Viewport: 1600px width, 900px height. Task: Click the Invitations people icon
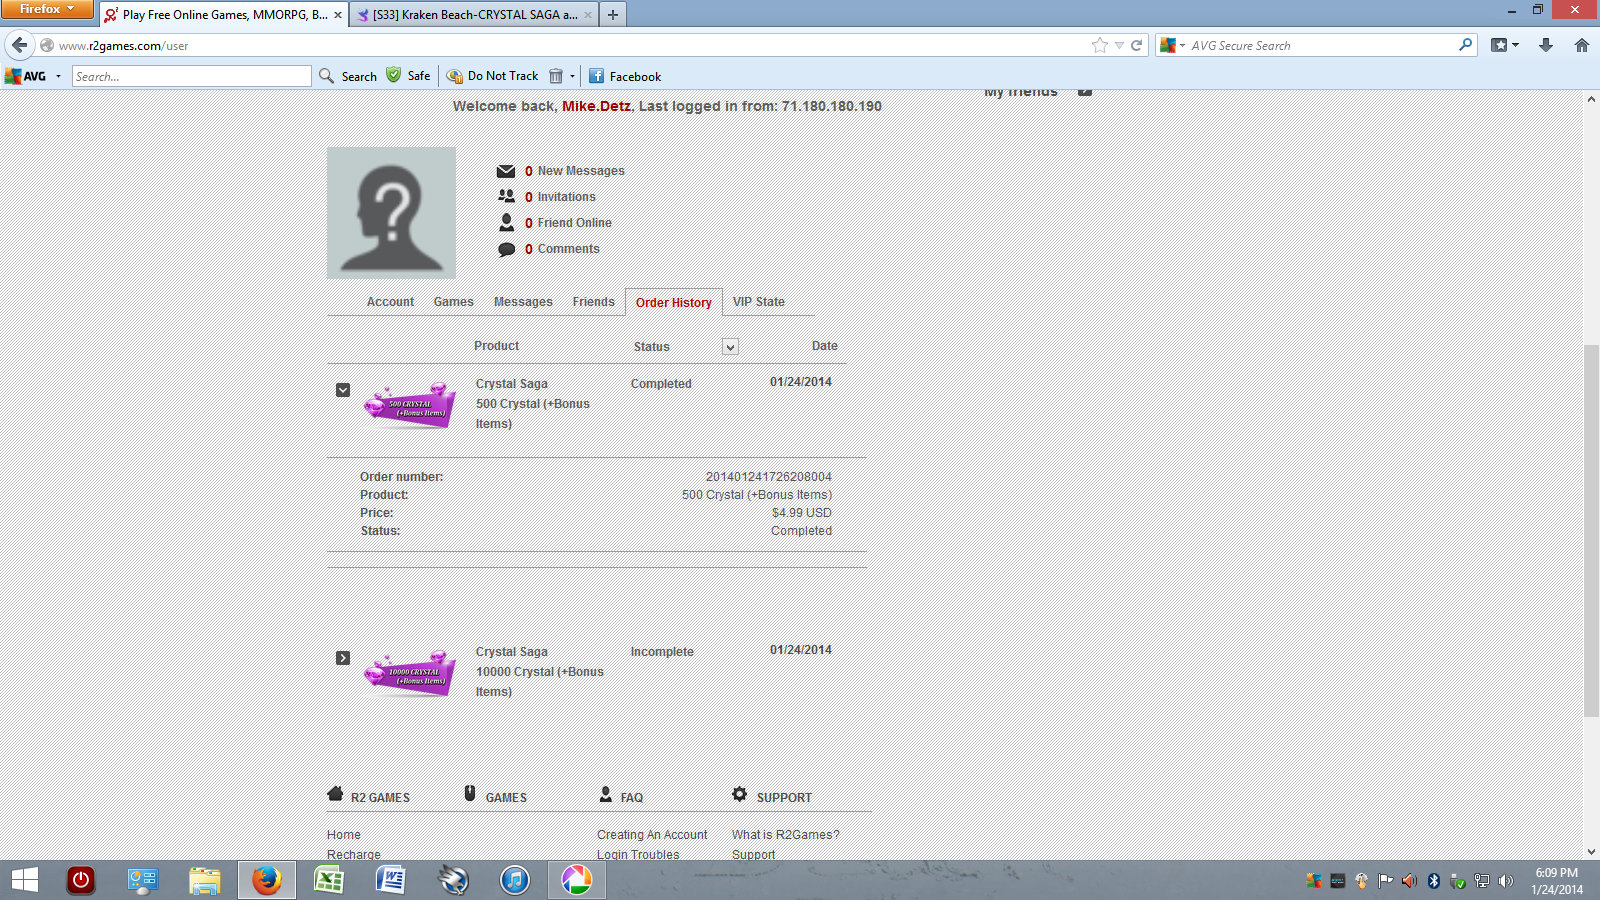506,197
